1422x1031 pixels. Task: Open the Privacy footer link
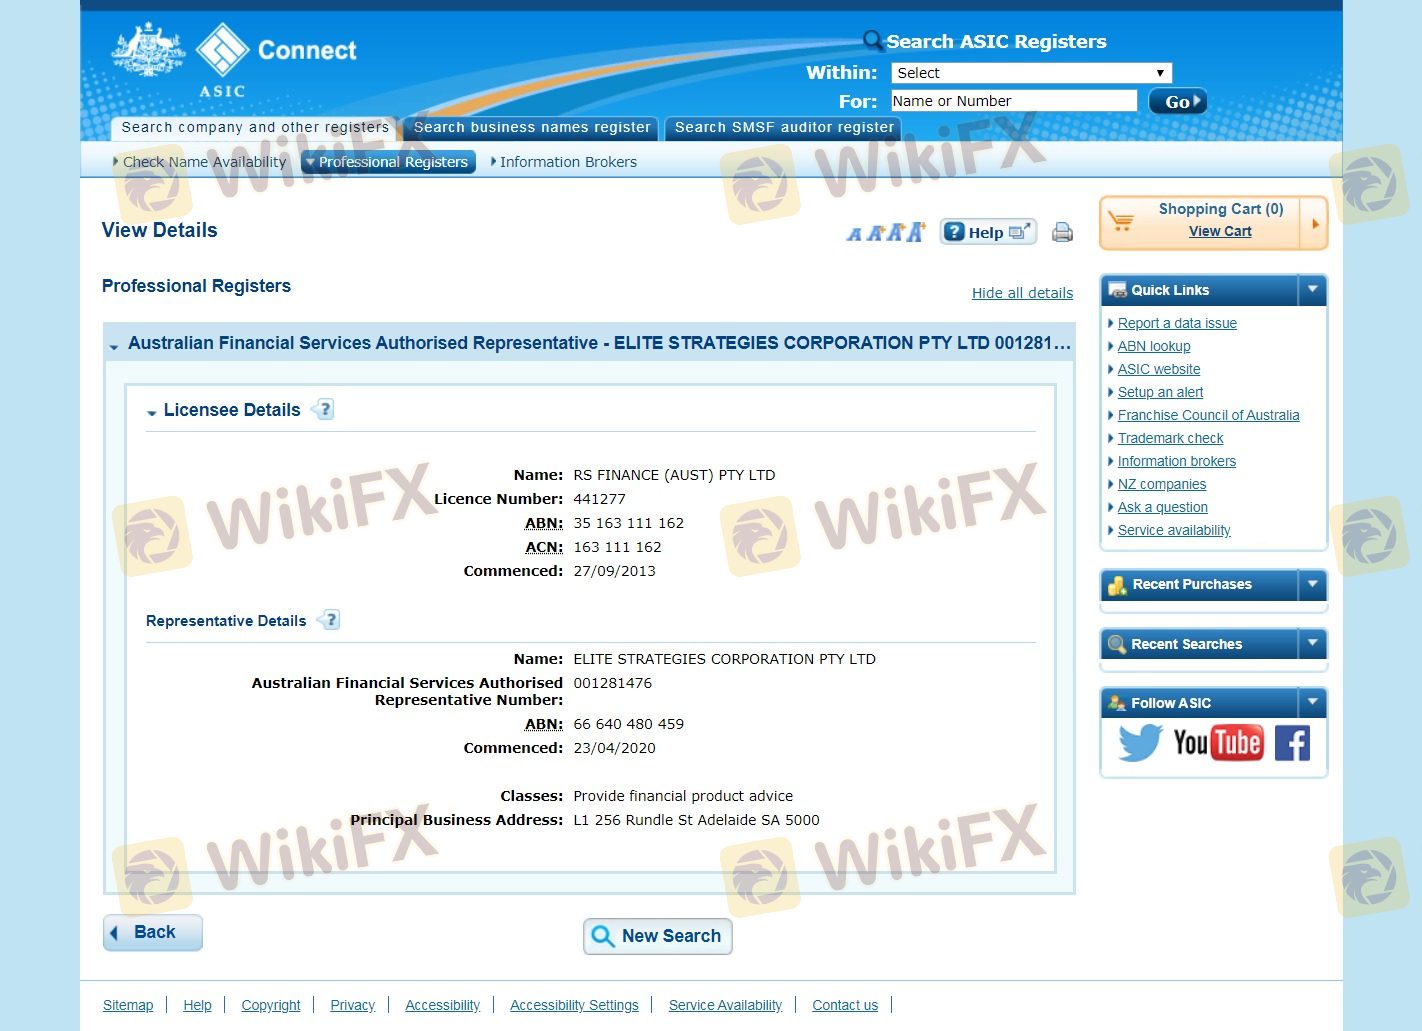353,1005
